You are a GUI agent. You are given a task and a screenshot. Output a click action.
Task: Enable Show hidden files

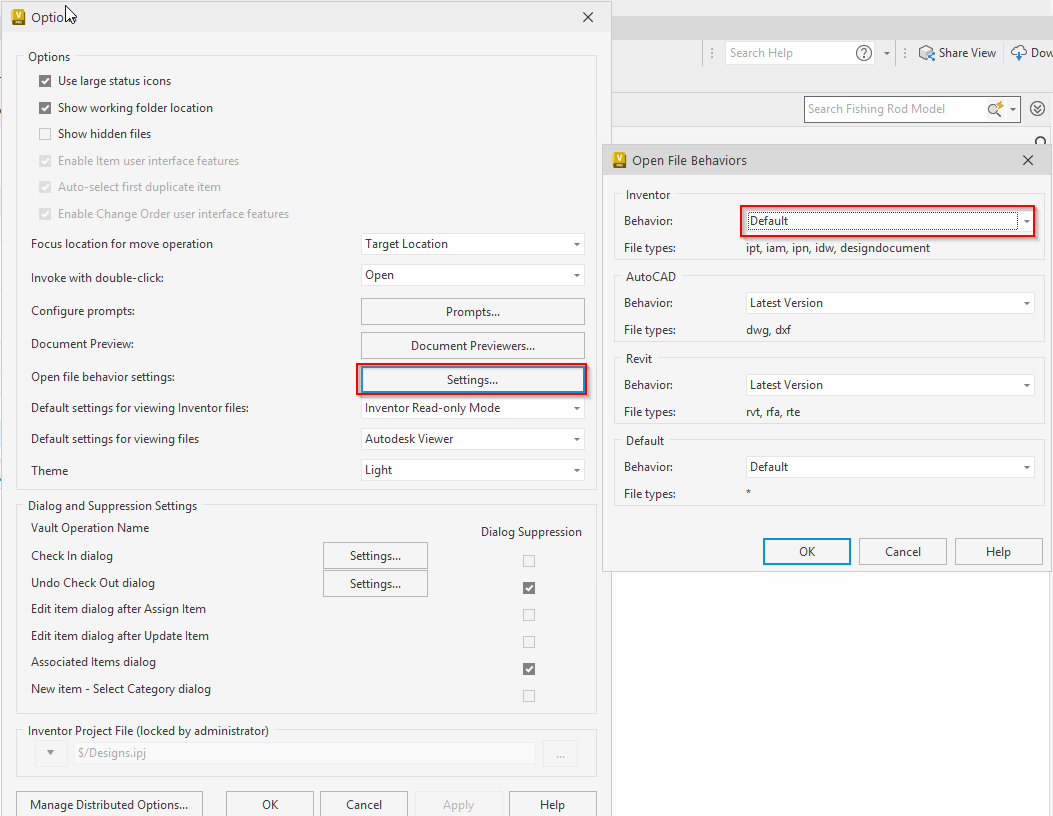[x=45, y=133]
